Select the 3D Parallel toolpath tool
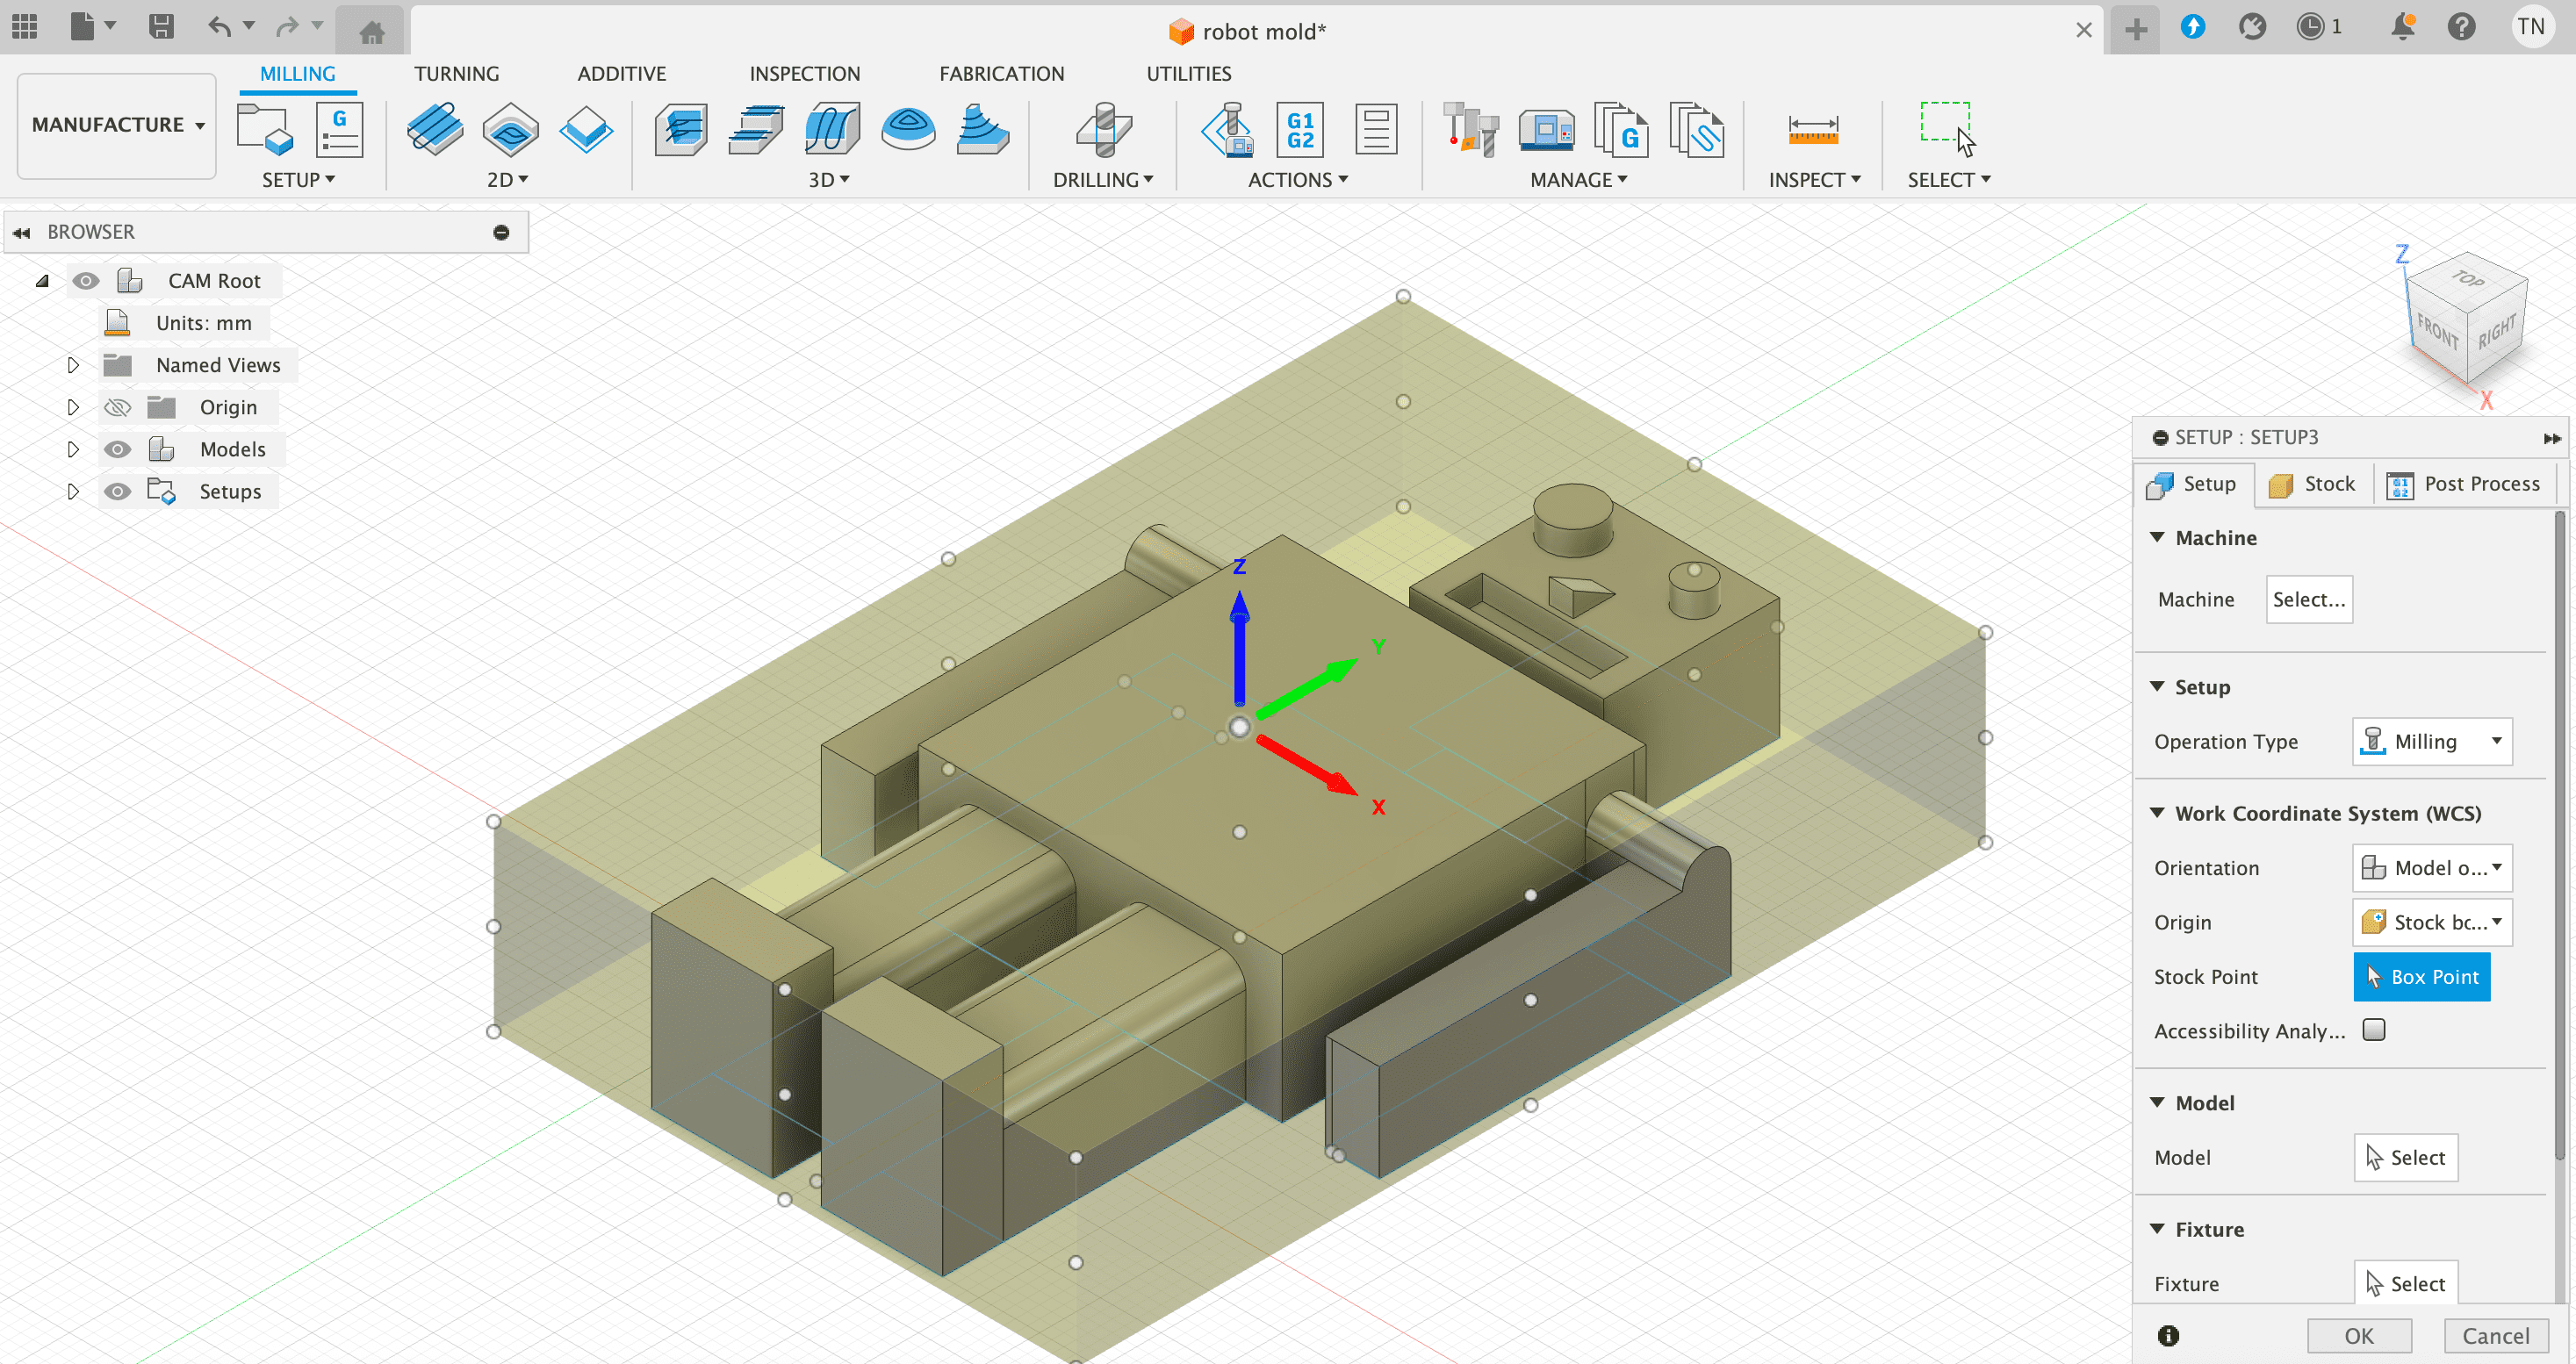The image size is (2576, 1364). [832, 129]
